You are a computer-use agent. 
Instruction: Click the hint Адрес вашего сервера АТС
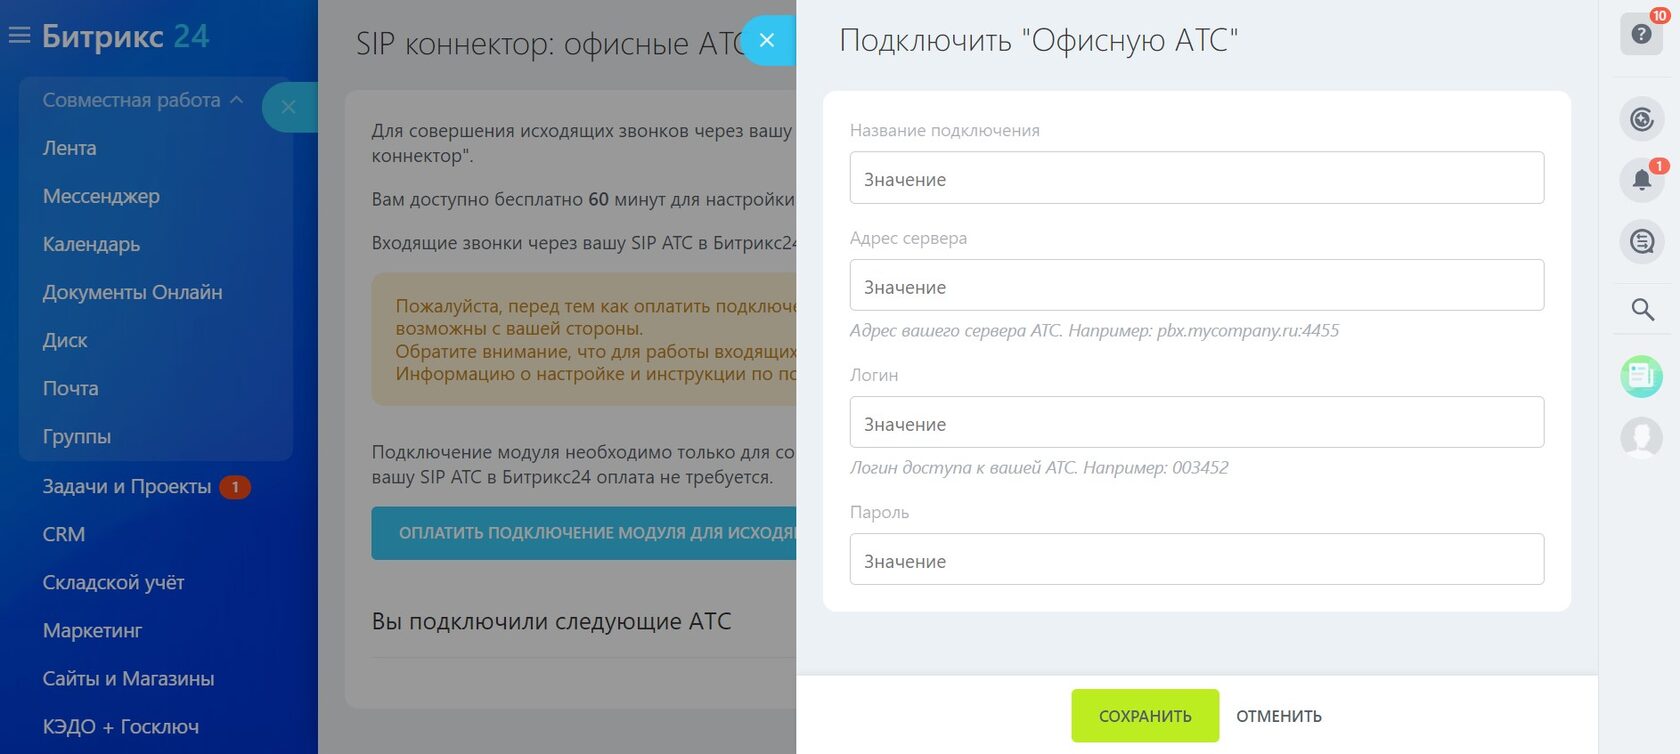click(1094, 331)
